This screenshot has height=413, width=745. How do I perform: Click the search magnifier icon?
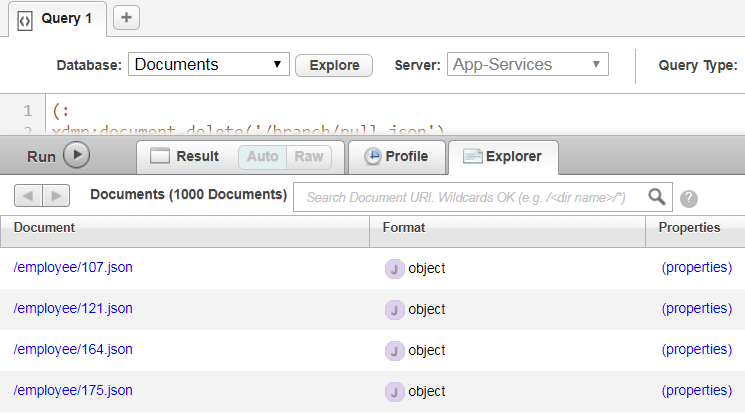[657, 196]
